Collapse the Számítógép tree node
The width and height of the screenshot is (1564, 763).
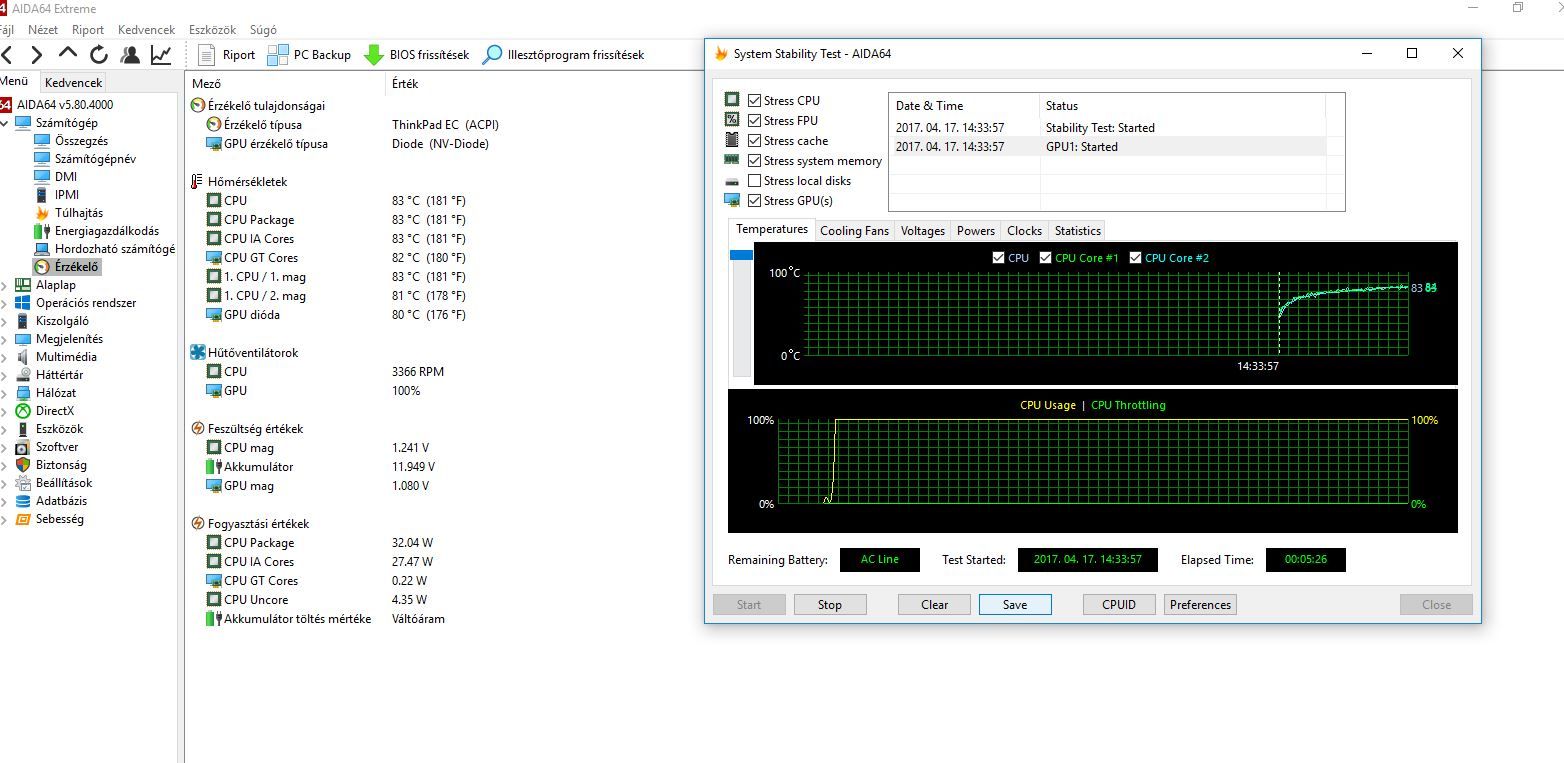coord(5,123)
